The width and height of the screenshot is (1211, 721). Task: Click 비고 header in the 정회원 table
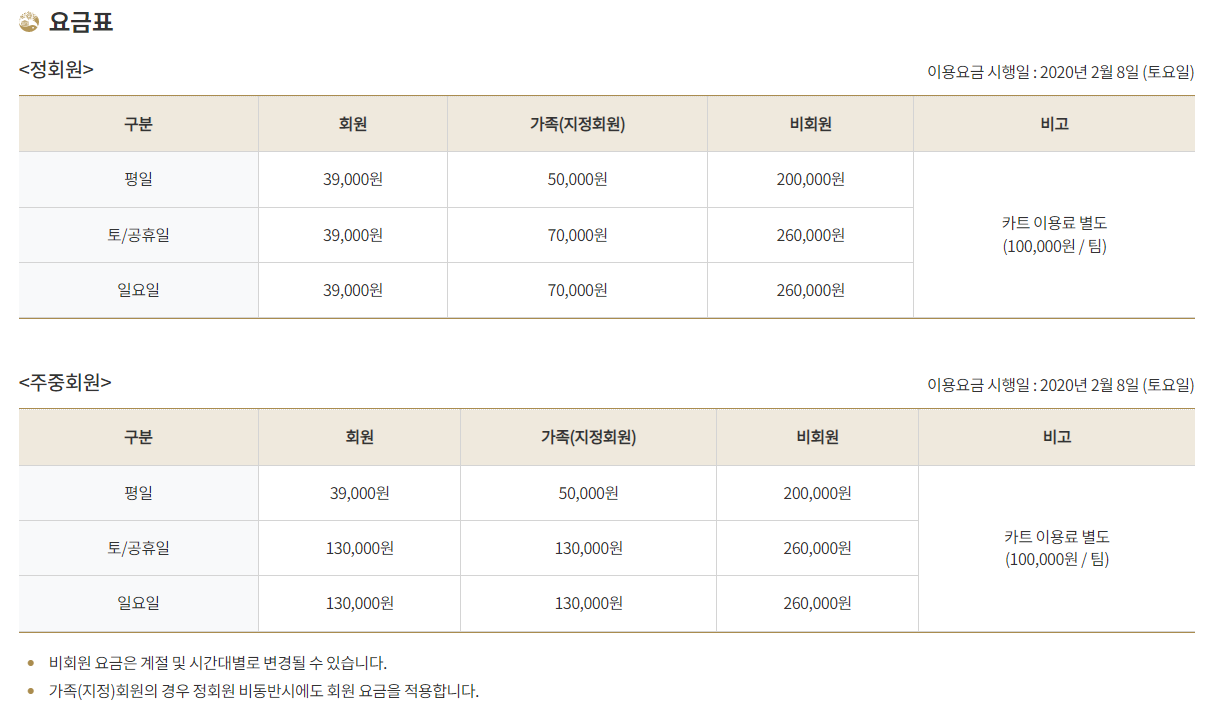pos(1054,124)
